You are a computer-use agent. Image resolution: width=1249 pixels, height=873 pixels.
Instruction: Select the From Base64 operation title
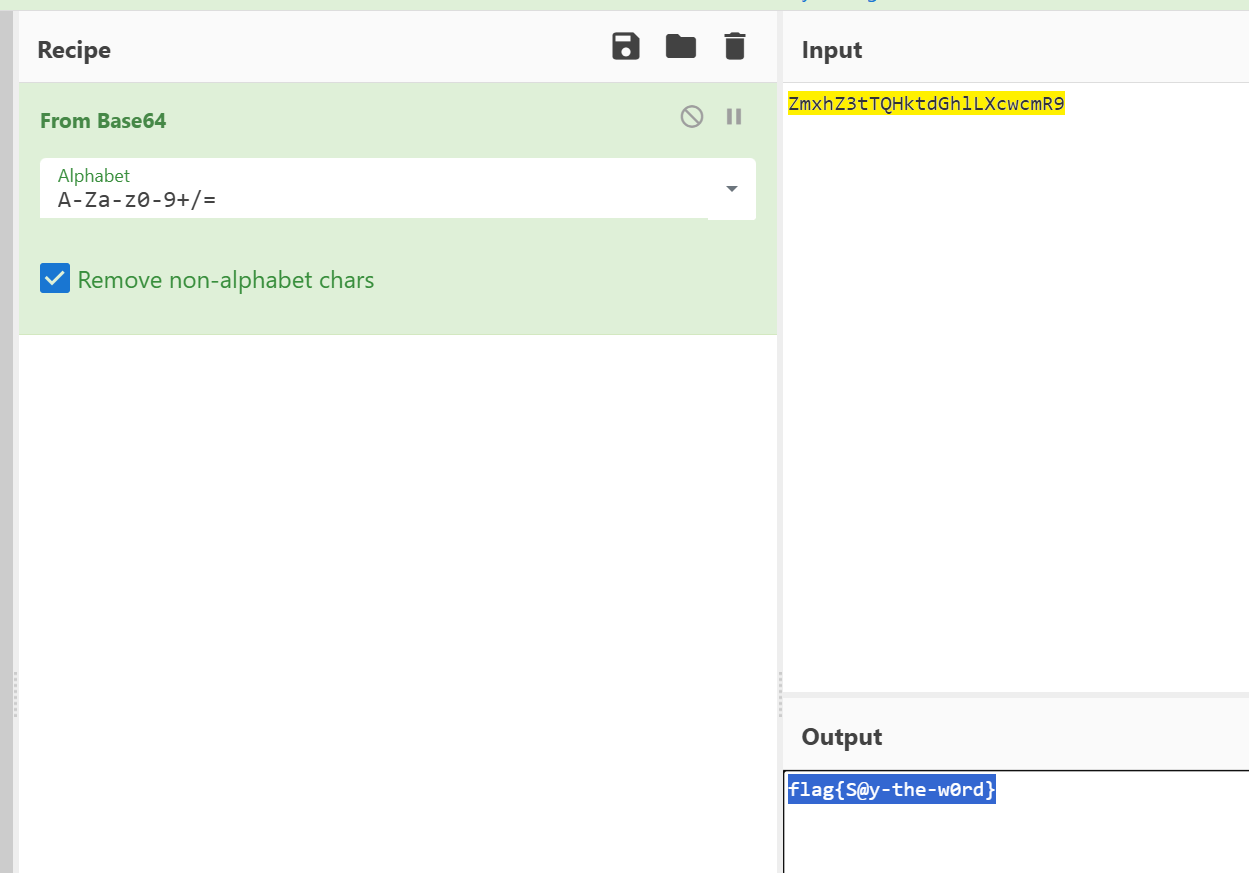[x=103, y=121]
